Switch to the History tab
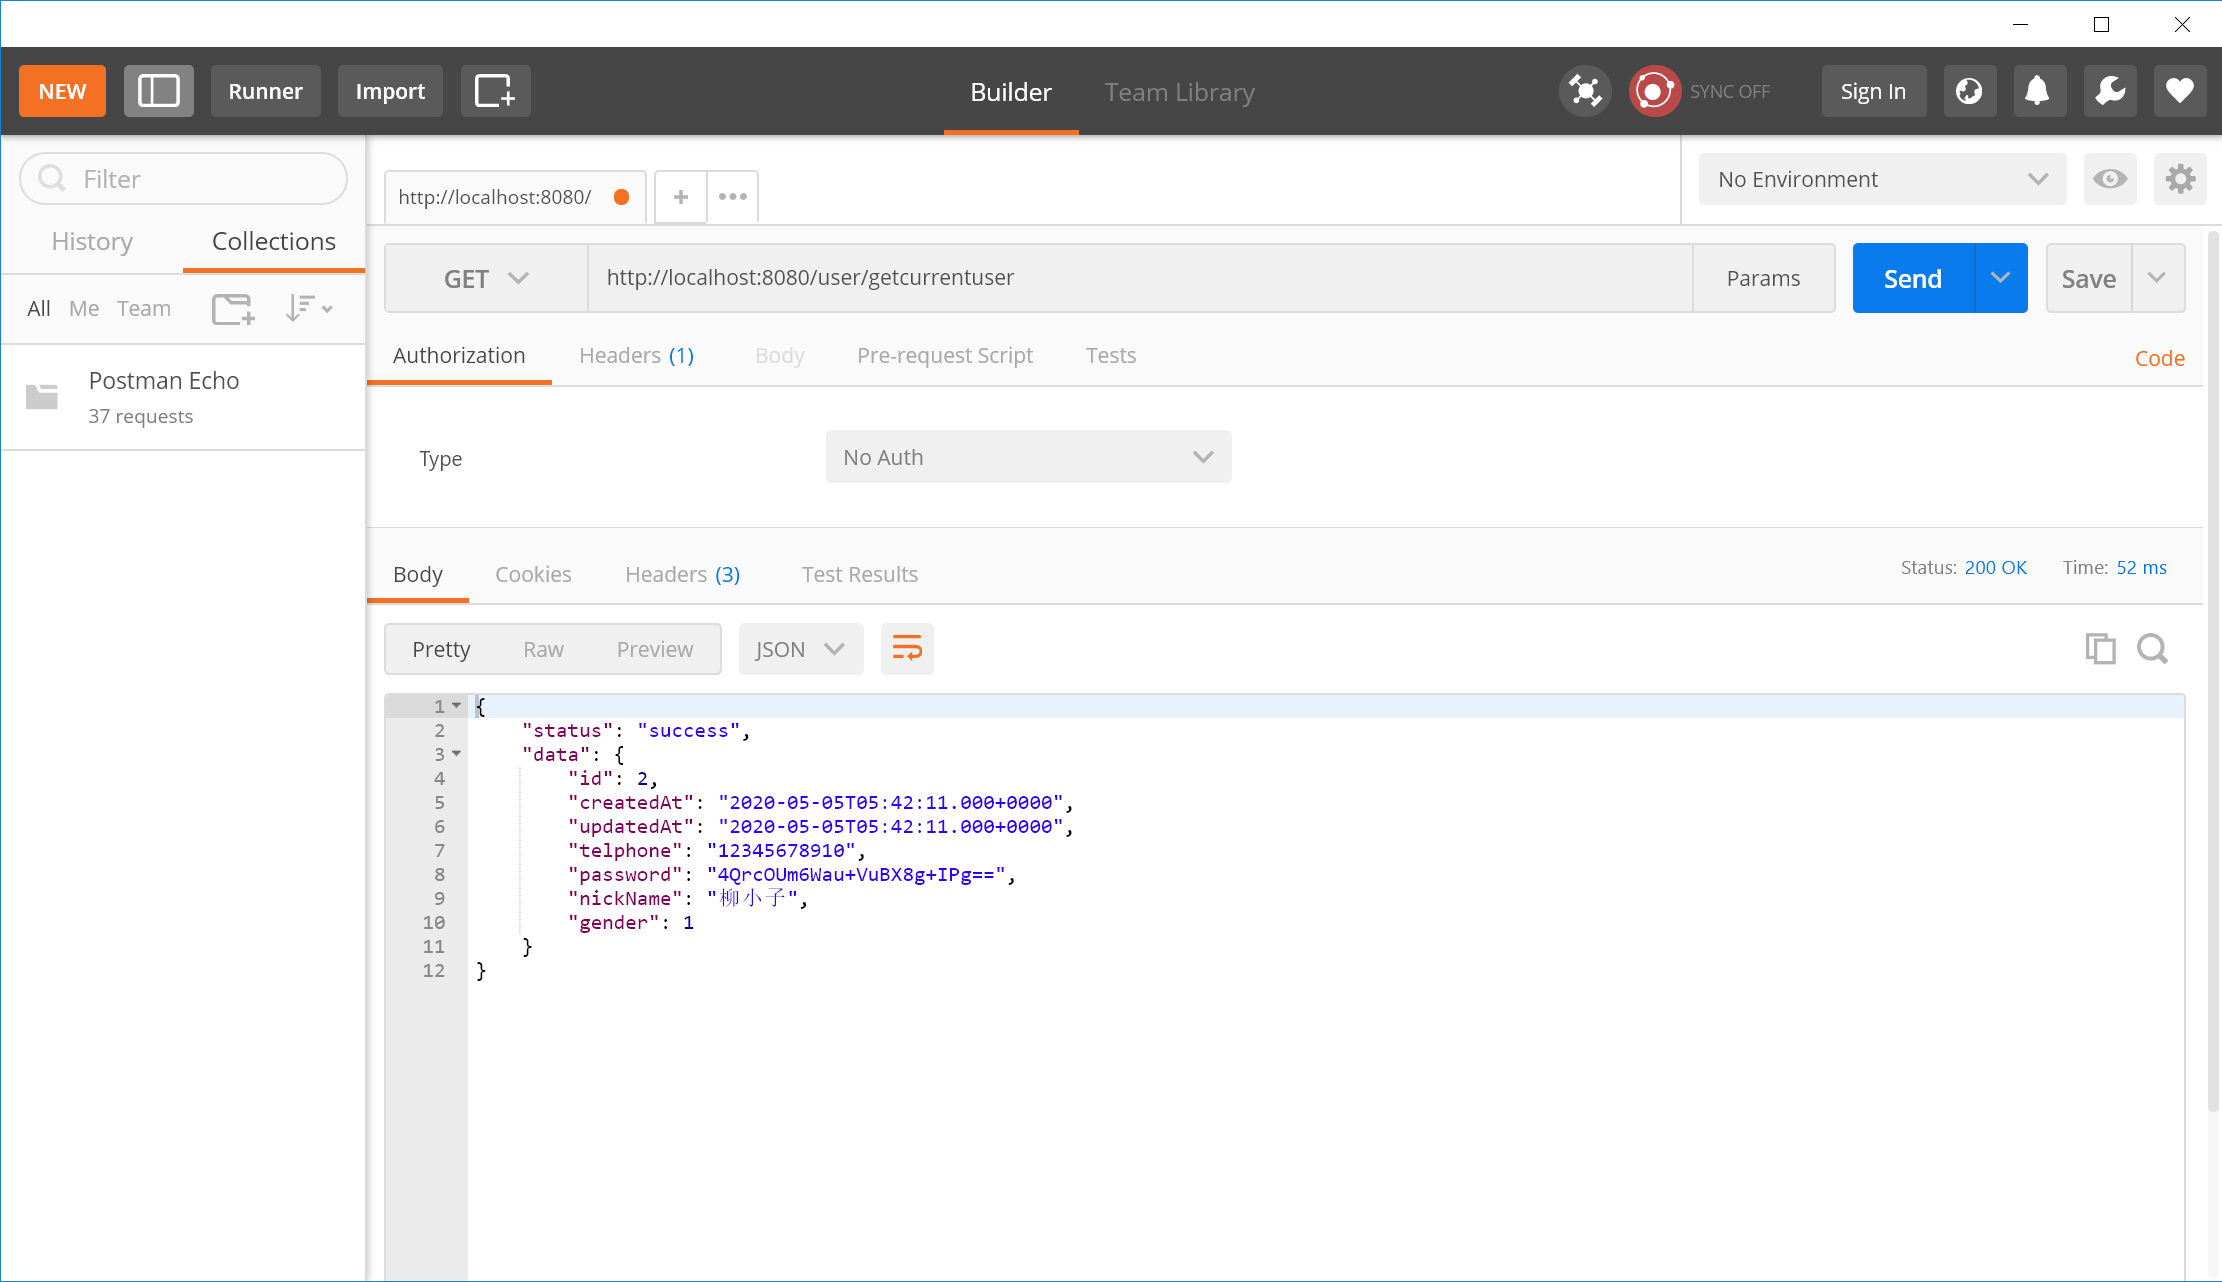Screen dimensions: 2222x1282 [92, 241]
